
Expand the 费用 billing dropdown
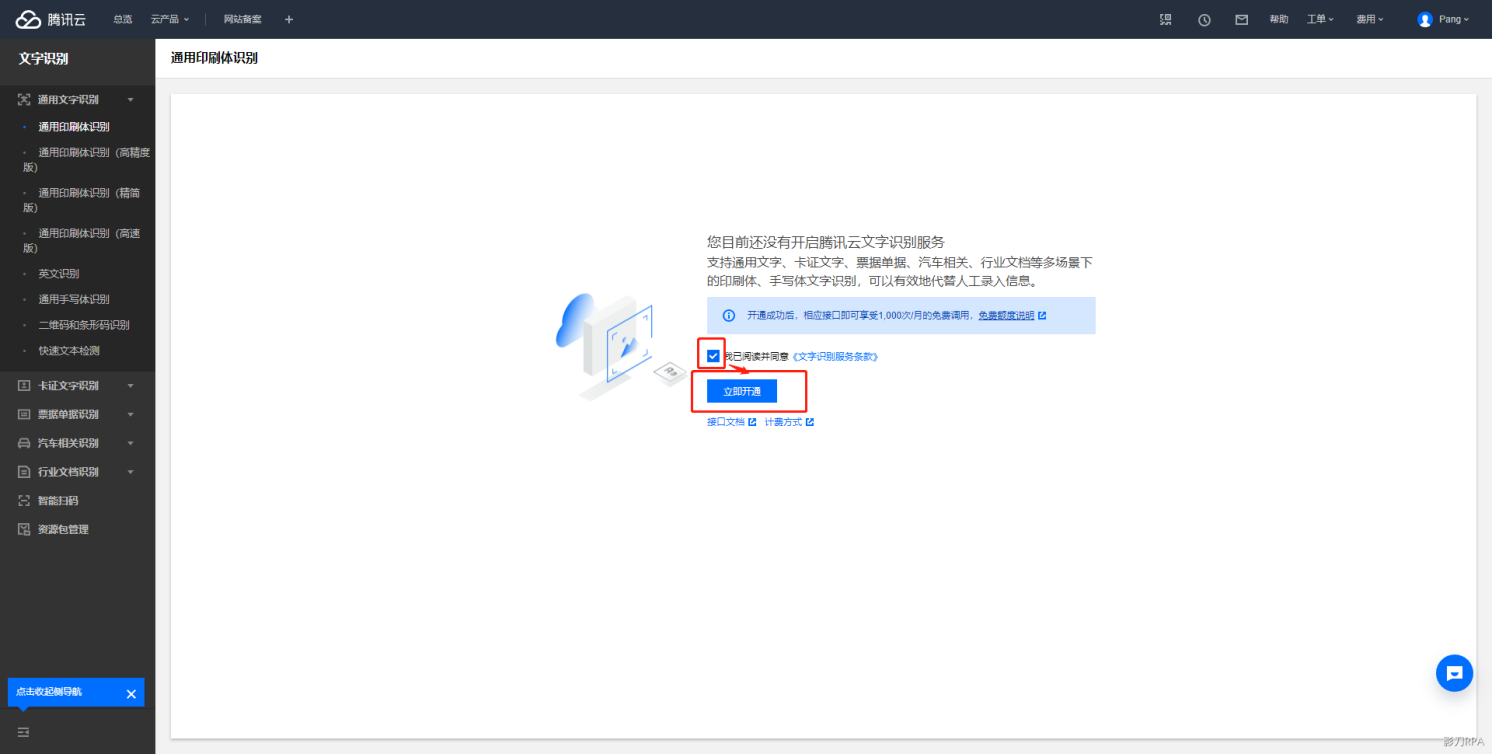[1370, 19]
